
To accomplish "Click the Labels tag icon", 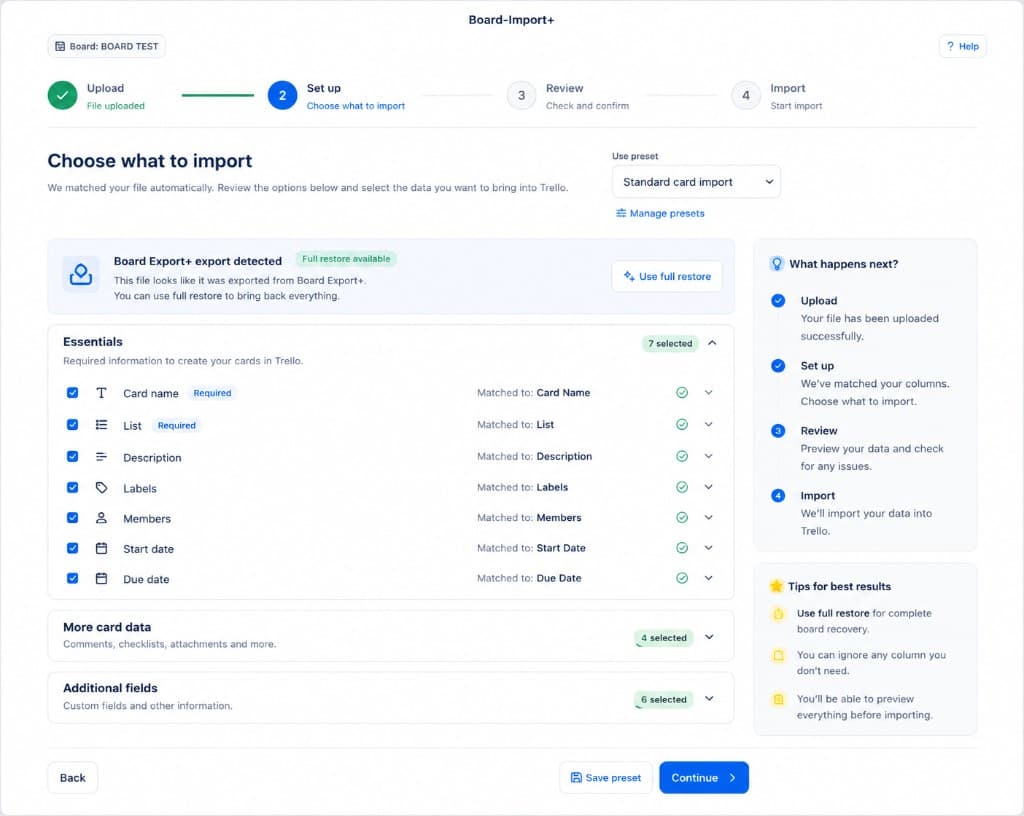I will click(x=101, y=488).
